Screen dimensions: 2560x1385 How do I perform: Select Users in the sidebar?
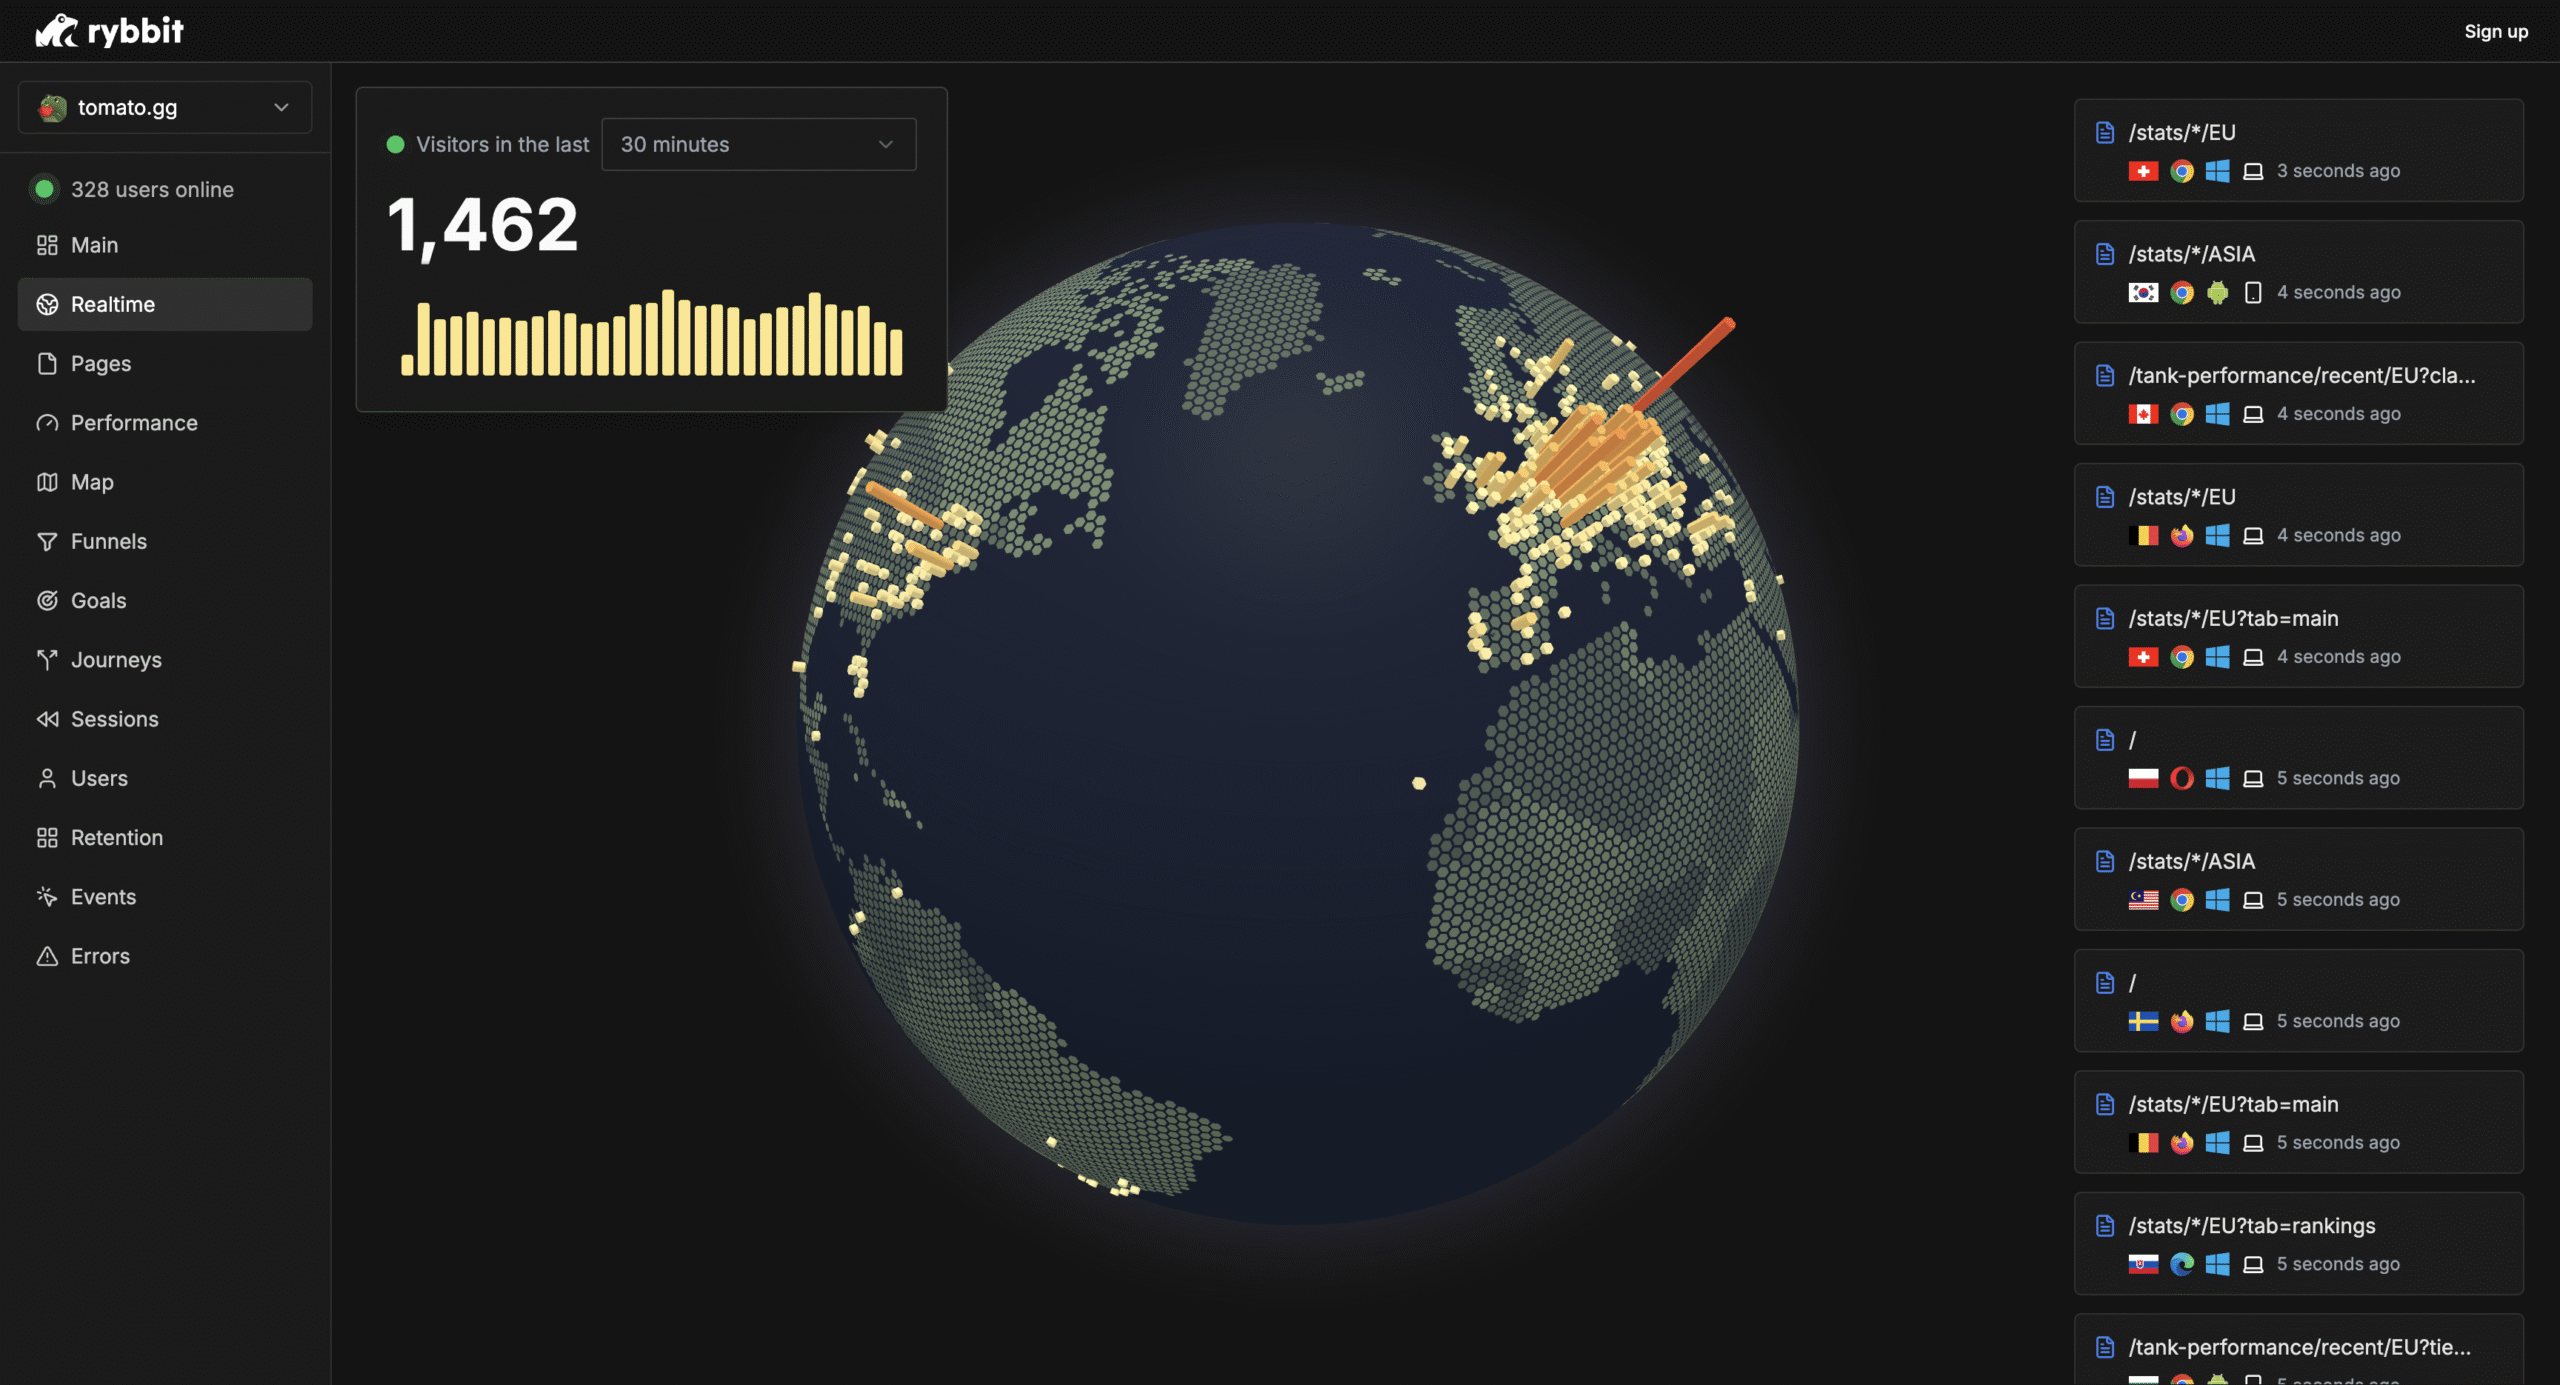[x=99, y=778]
